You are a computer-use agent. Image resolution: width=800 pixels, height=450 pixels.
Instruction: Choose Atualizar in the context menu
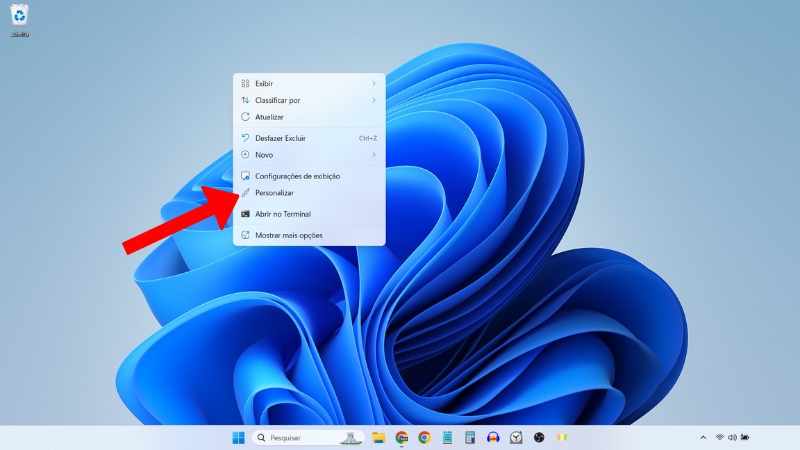pos(269,117)
